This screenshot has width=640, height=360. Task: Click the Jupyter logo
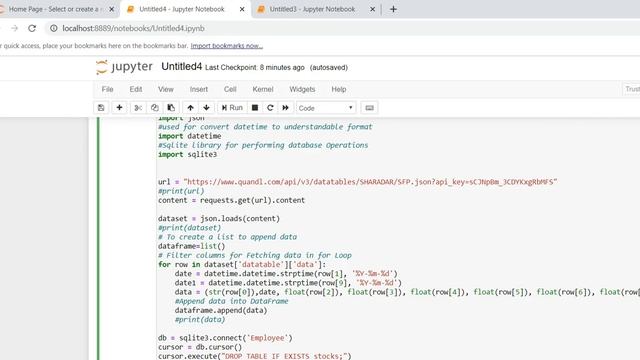click(x=124, y=67)
